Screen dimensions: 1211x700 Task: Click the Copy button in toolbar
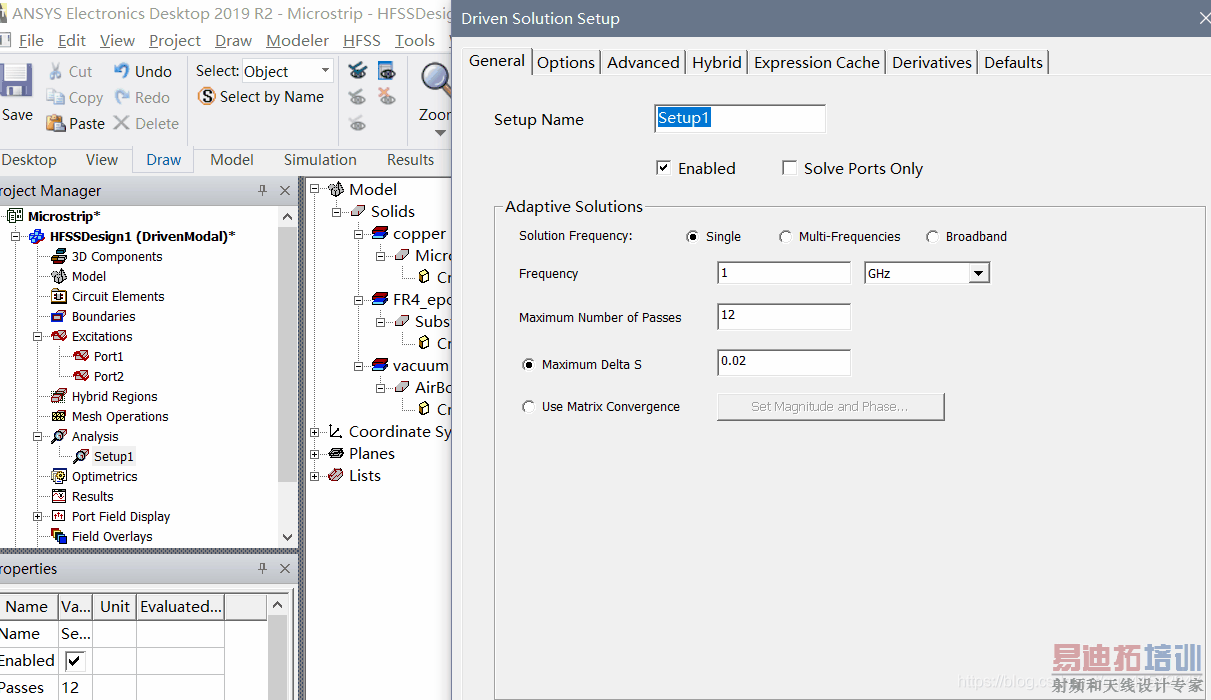pyautogui.click(x=74, y=97)
